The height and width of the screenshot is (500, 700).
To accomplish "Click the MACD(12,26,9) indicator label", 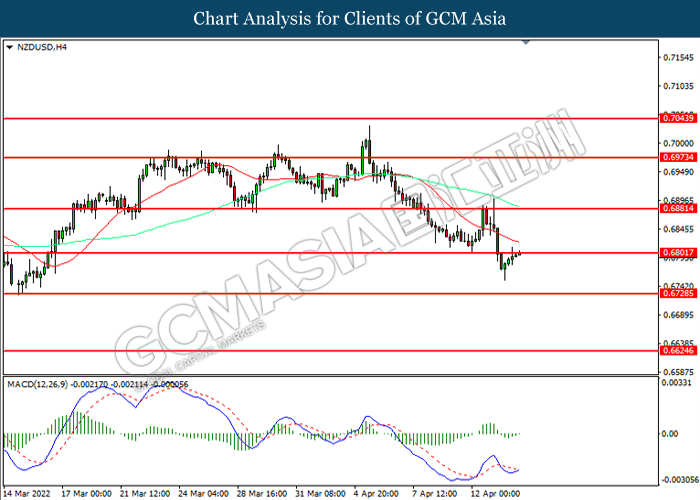I will pyautogui.click(x=38, y=384).
